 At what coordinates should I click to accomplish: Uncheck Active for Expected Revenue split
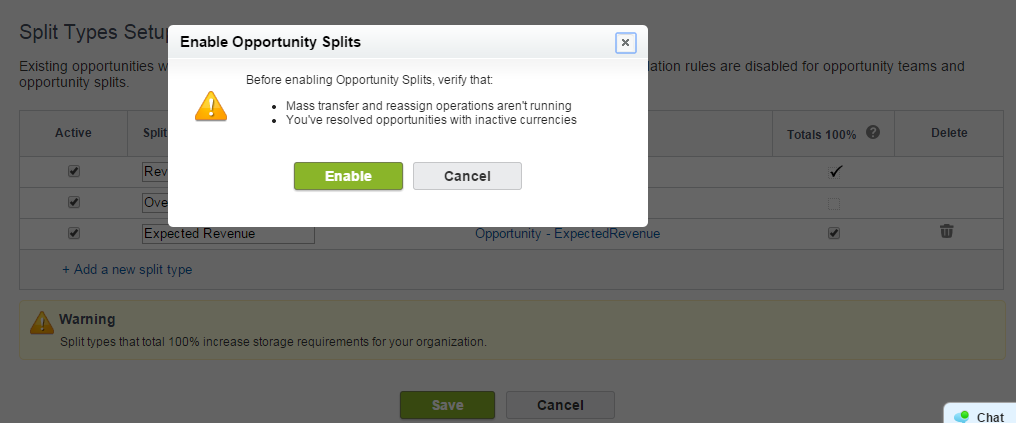tap(74, 233)
